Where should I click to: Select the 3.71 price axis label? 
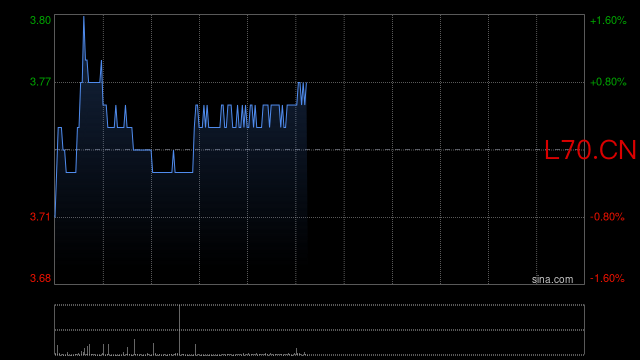point(40,217)
